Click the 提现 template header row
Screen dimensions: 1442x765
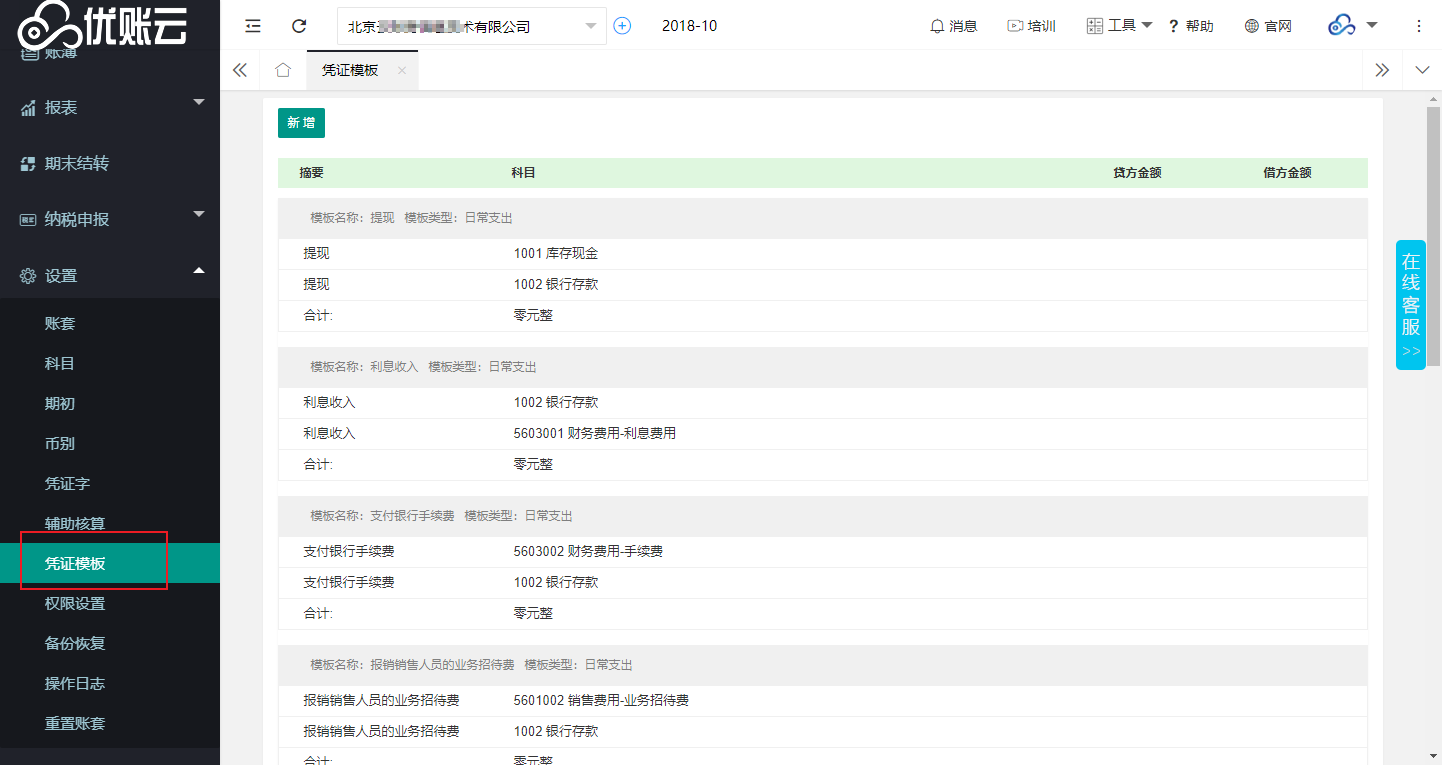click(823, 218)
